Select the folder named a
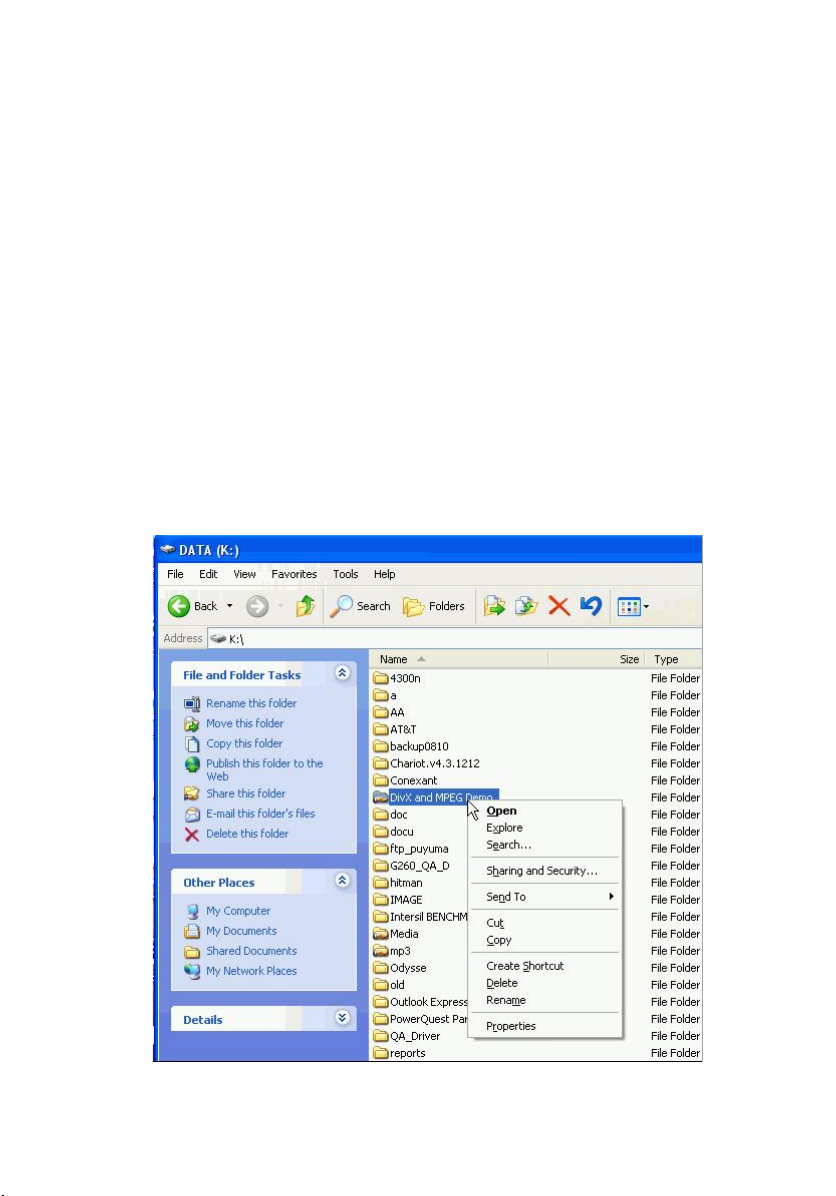The width and height of the screenshot is (836, 1196). tap(385, 695)
